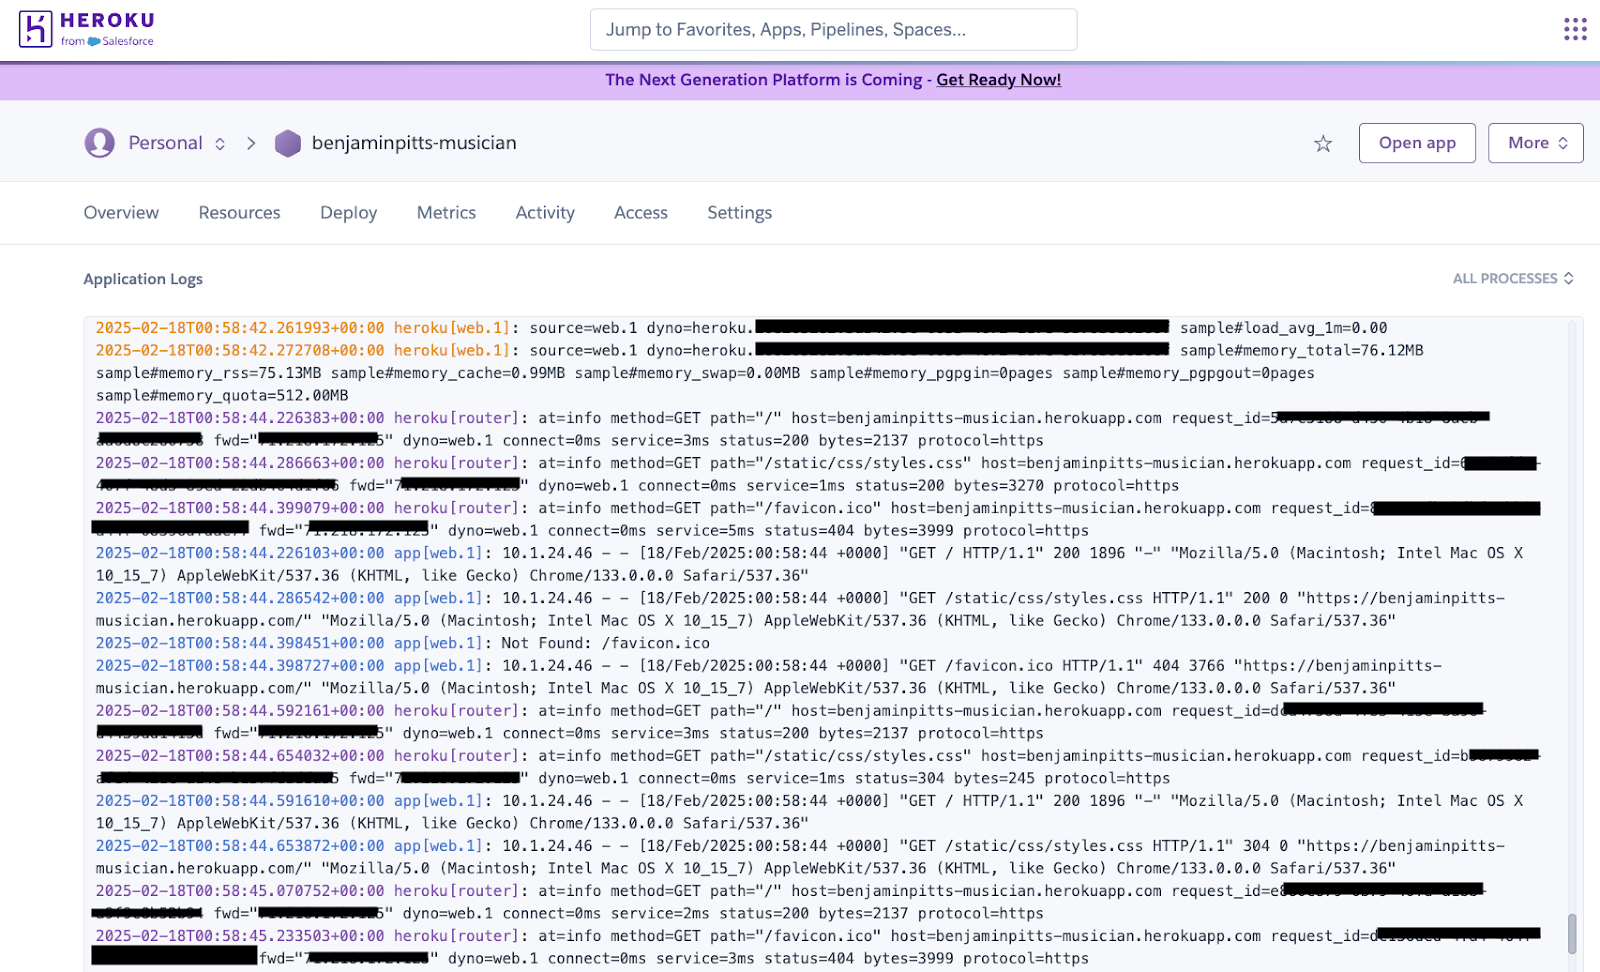The width and height of the screenshot is (1600, 972).
Task: Click the sample#load_avg_1m=0.00 log text
Action: click(1283, 328)
